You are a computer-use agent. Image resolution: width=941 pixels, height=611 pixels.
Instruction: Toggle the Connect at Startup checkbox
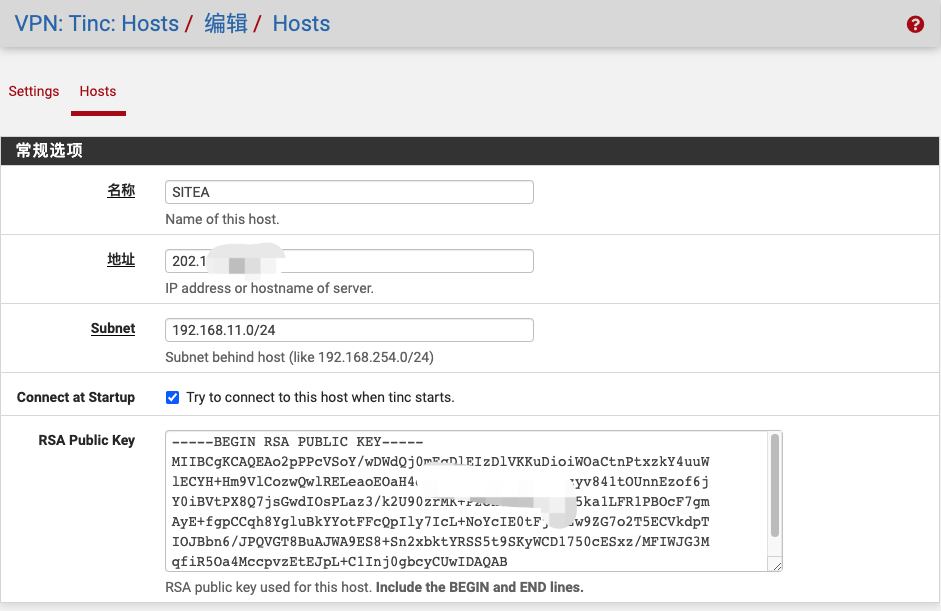tap(173, 397)
